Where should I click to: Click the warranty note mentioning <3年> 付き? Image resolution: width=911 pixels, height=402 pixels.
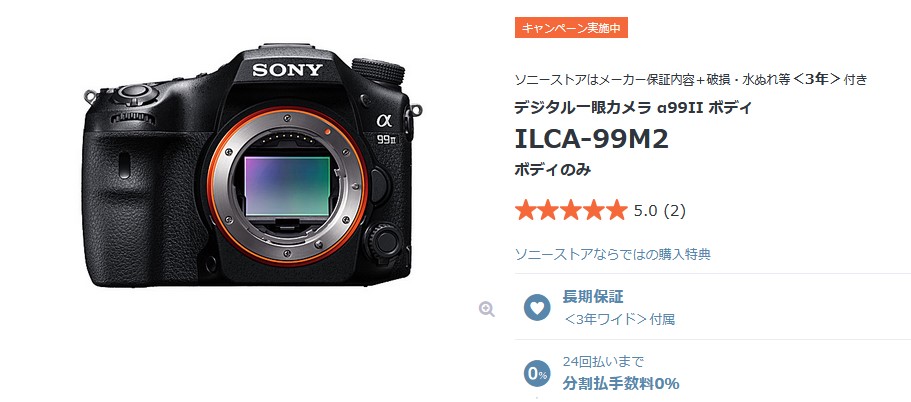point(691,80)
